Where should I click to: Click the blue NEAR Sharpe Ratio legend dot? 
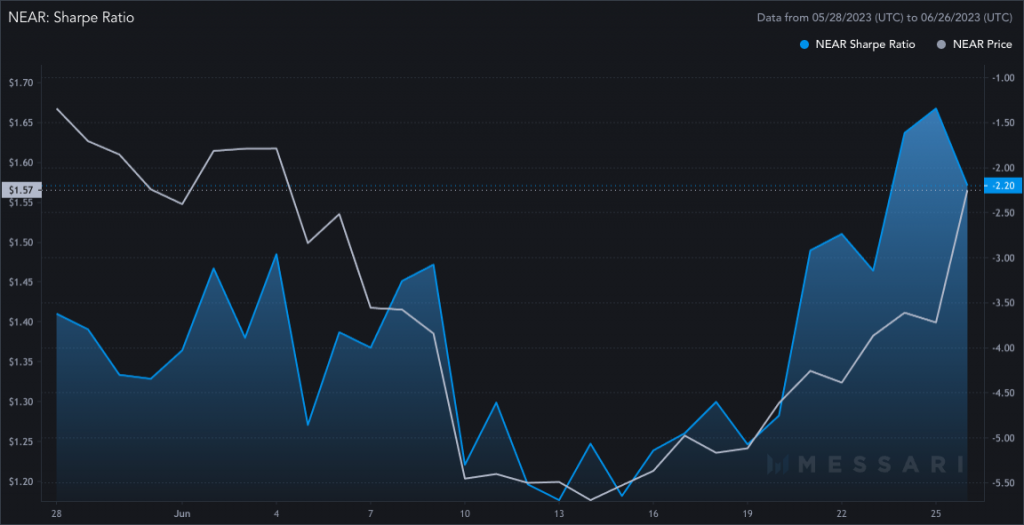tap(805, 44)
